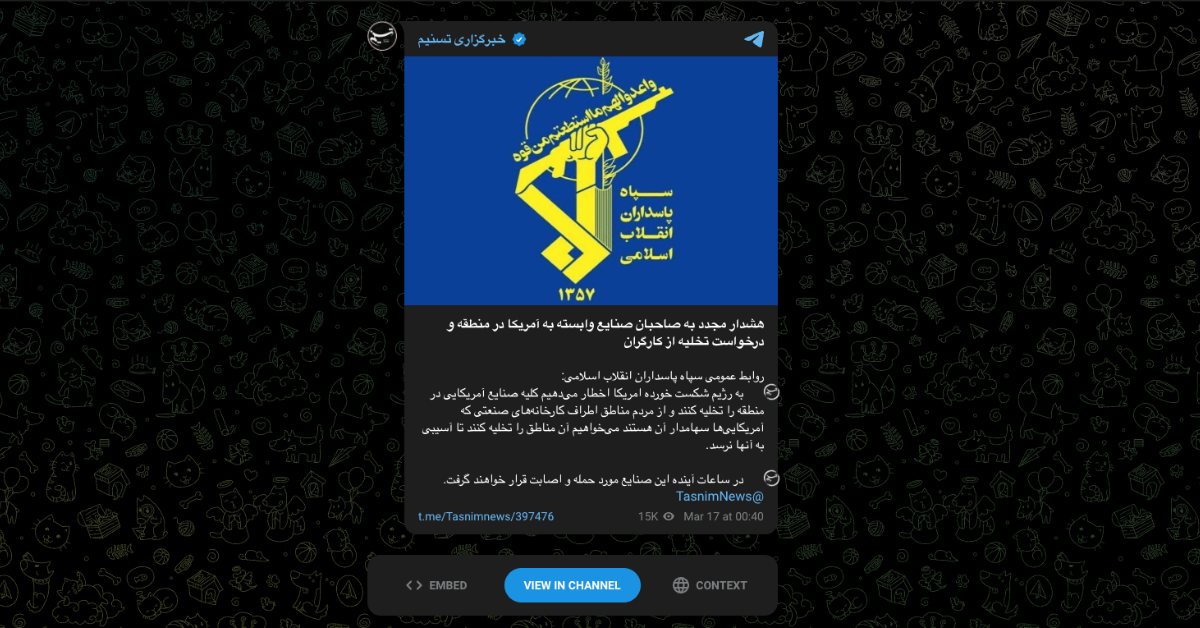Click the Mar 17 at 00:40 timestamp
Image resolution: width=1200 pixels, height=628 pixels.
point(723,517)
